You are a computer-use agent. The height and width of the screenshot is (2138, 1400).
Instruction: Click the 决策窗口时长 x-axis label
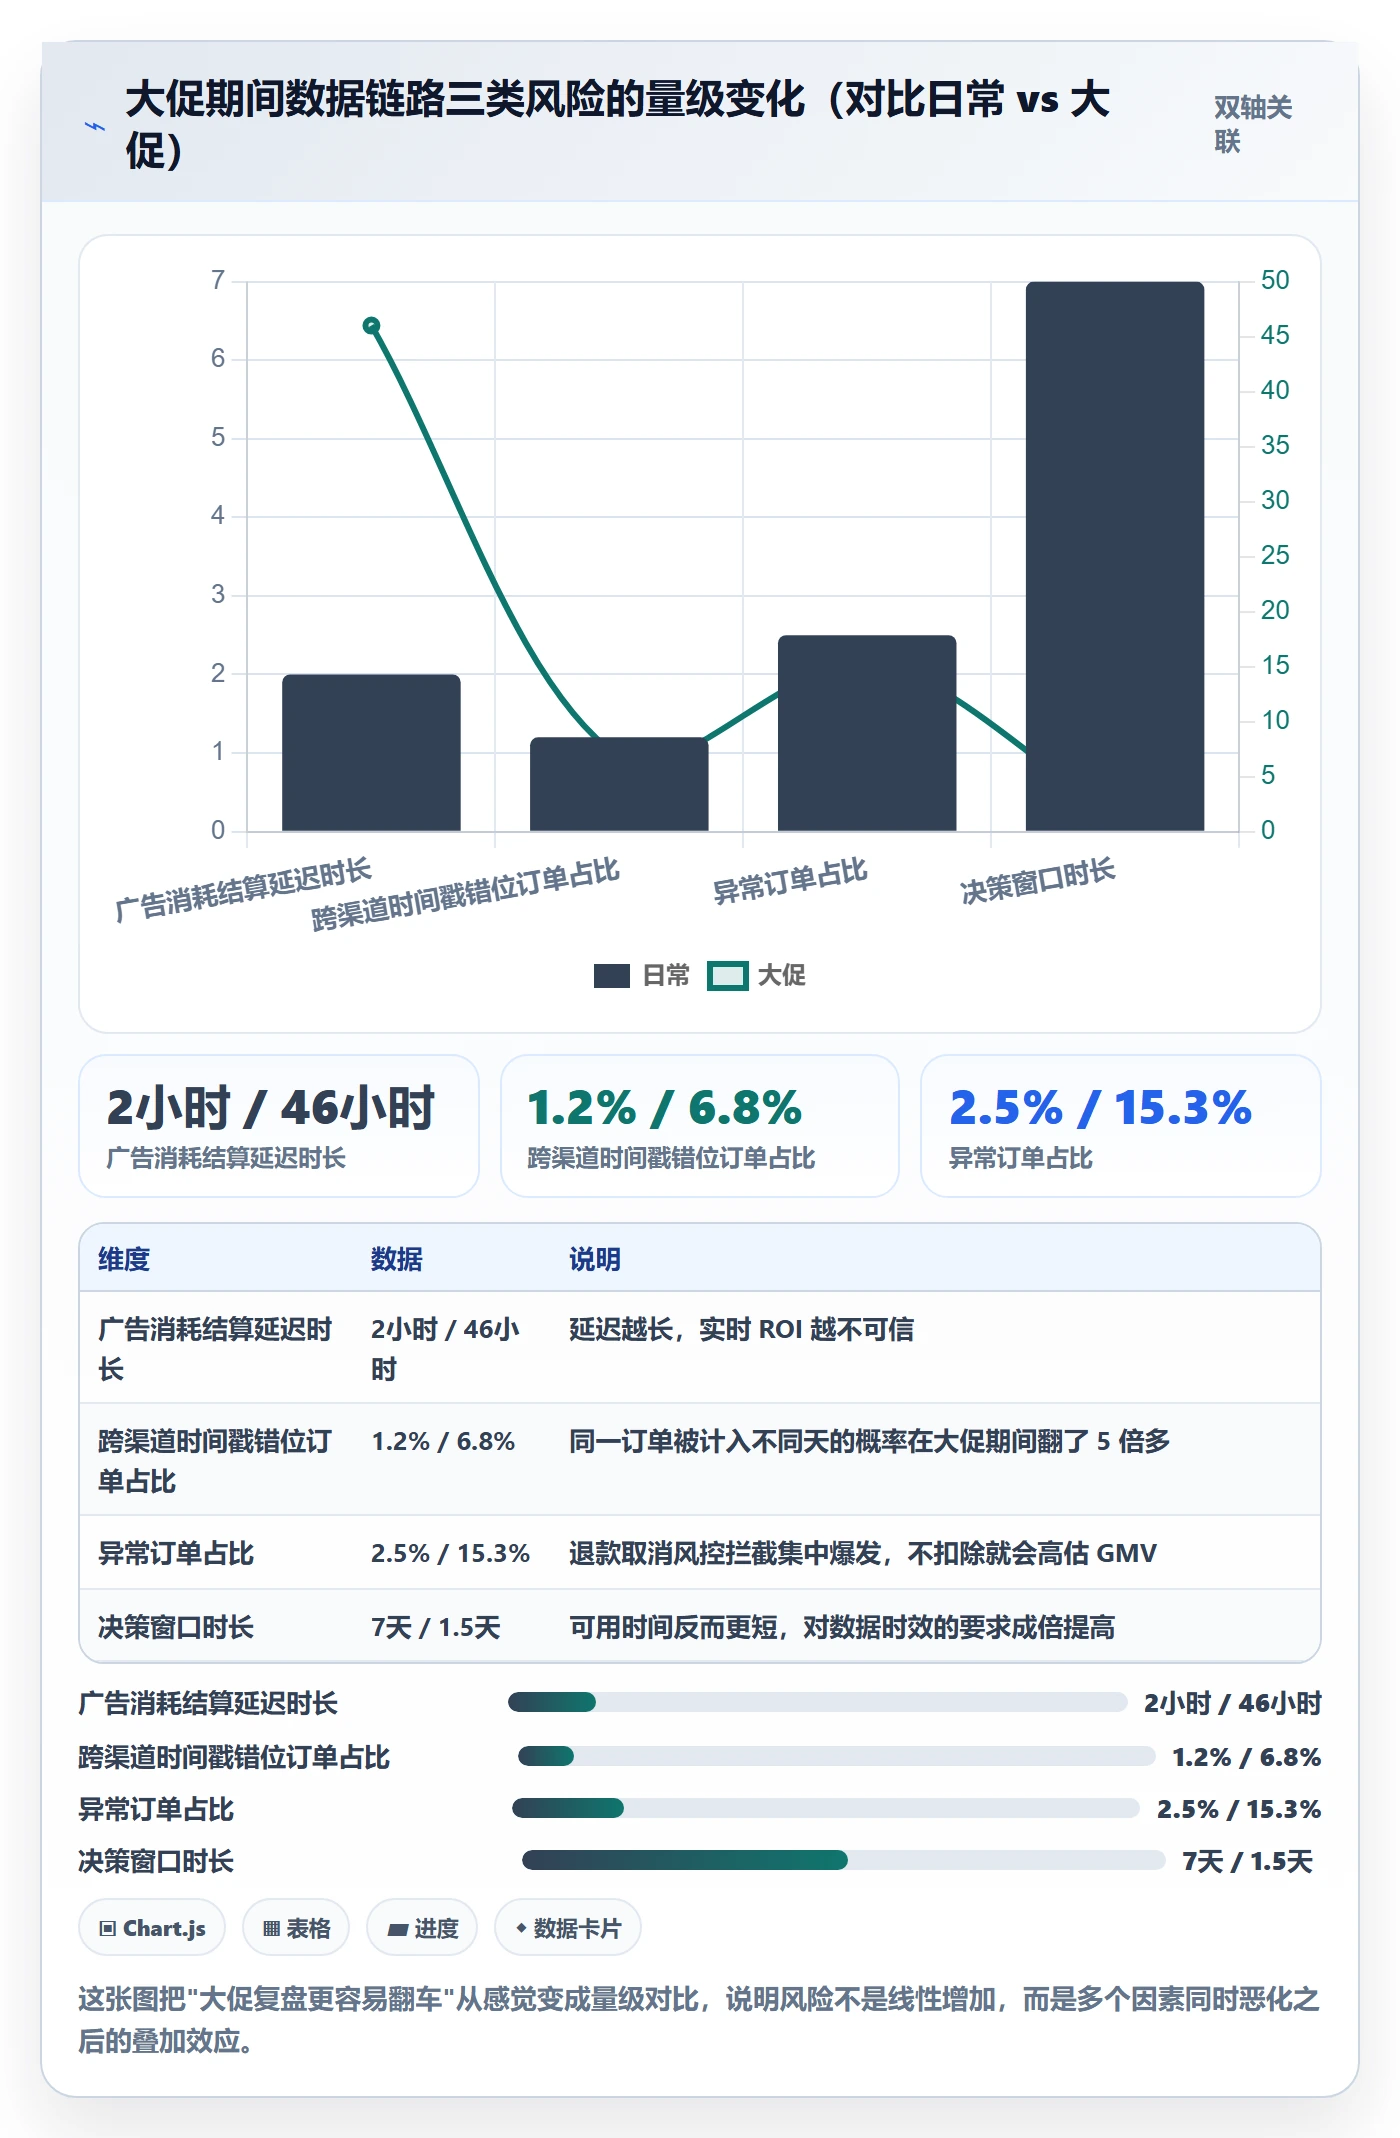coord(1038,881)
